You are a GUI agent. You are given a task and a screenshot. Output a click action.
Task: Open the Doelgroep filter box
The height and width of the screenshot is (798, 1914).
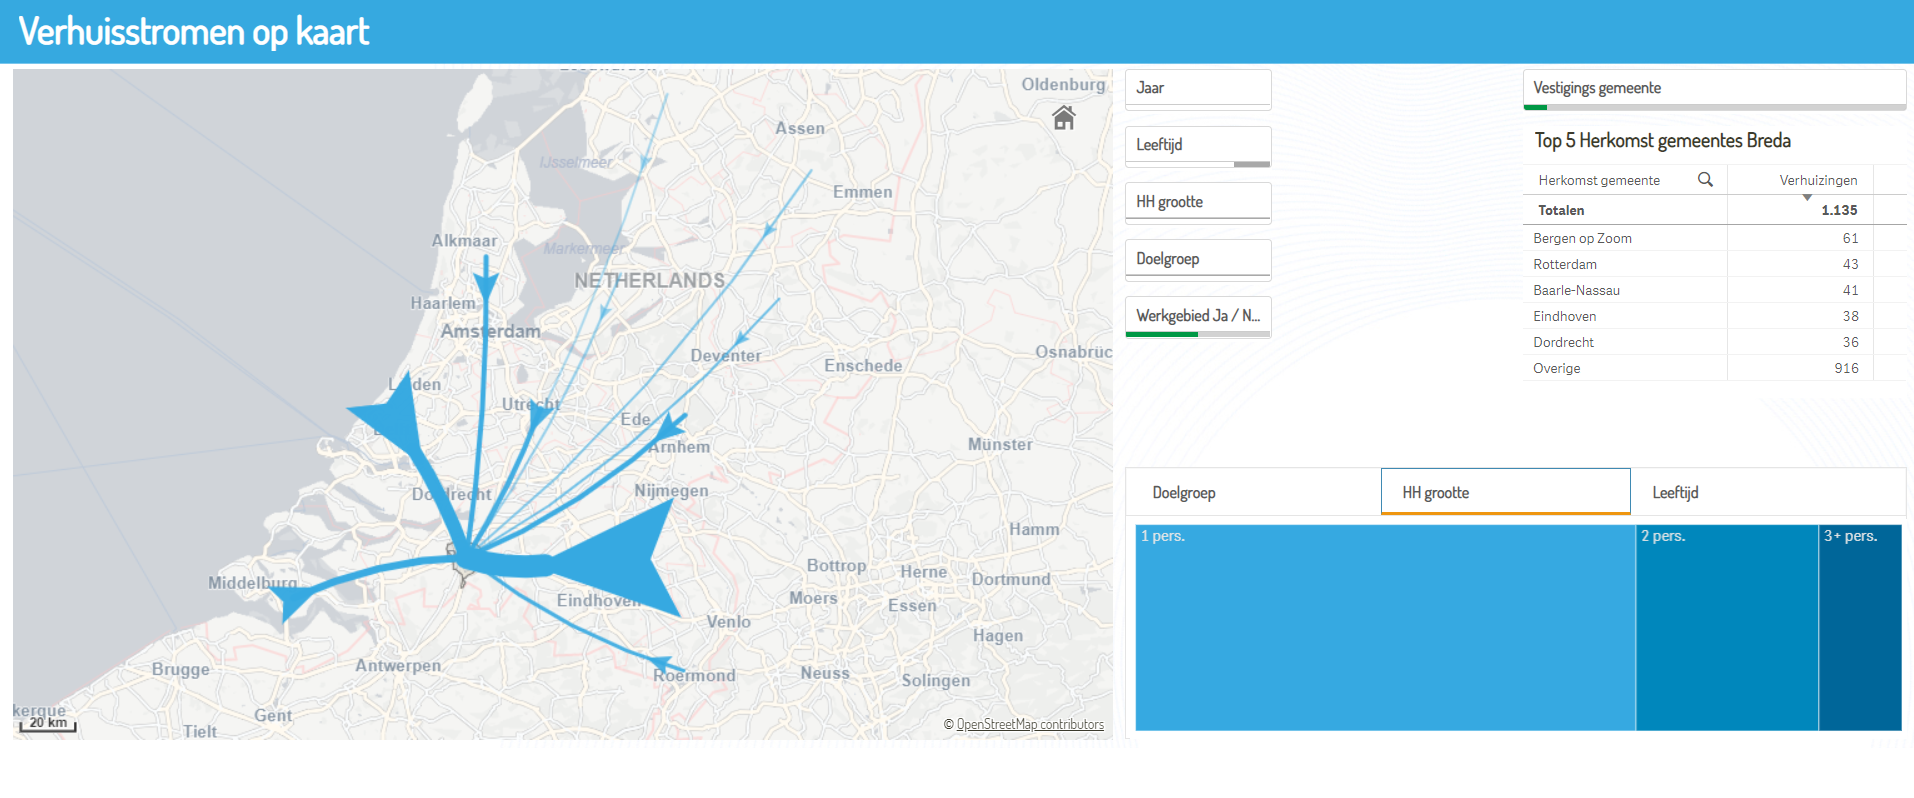pyautogui.click(x=1197, y=259)
